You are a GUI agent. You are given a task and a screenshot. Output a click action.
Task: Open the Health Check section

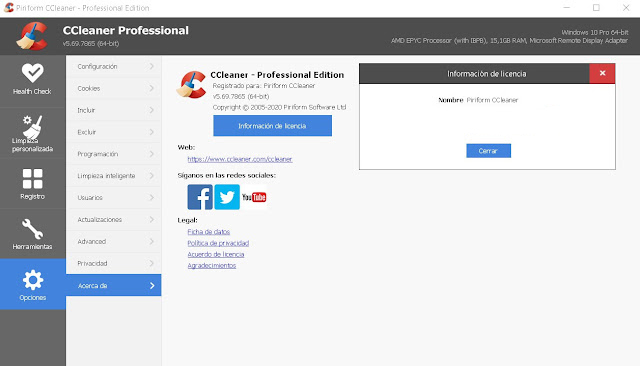coord(32,80)
